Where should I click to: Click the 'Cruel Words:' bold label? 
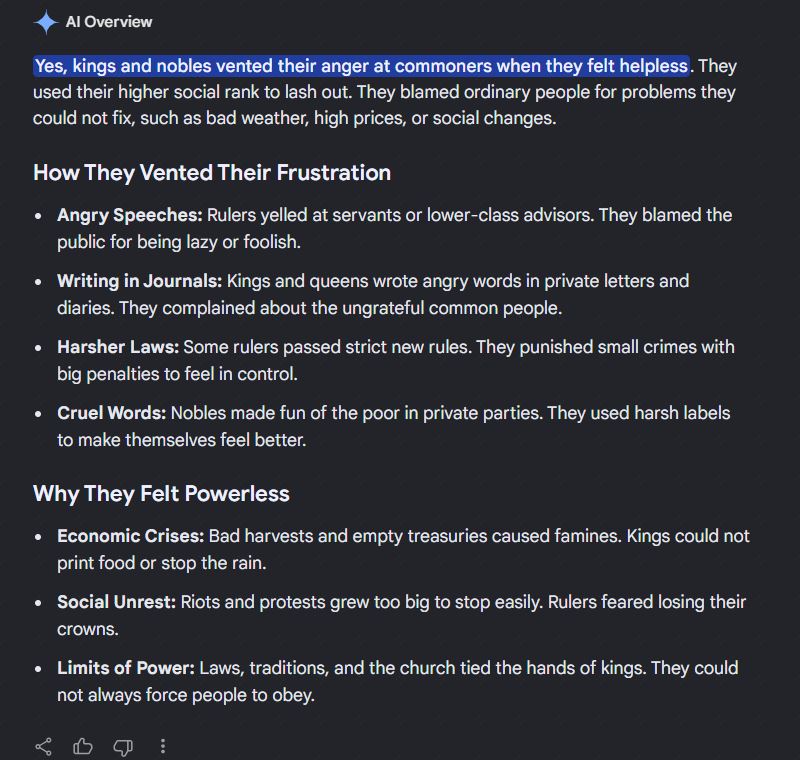[x=111, y=413]
